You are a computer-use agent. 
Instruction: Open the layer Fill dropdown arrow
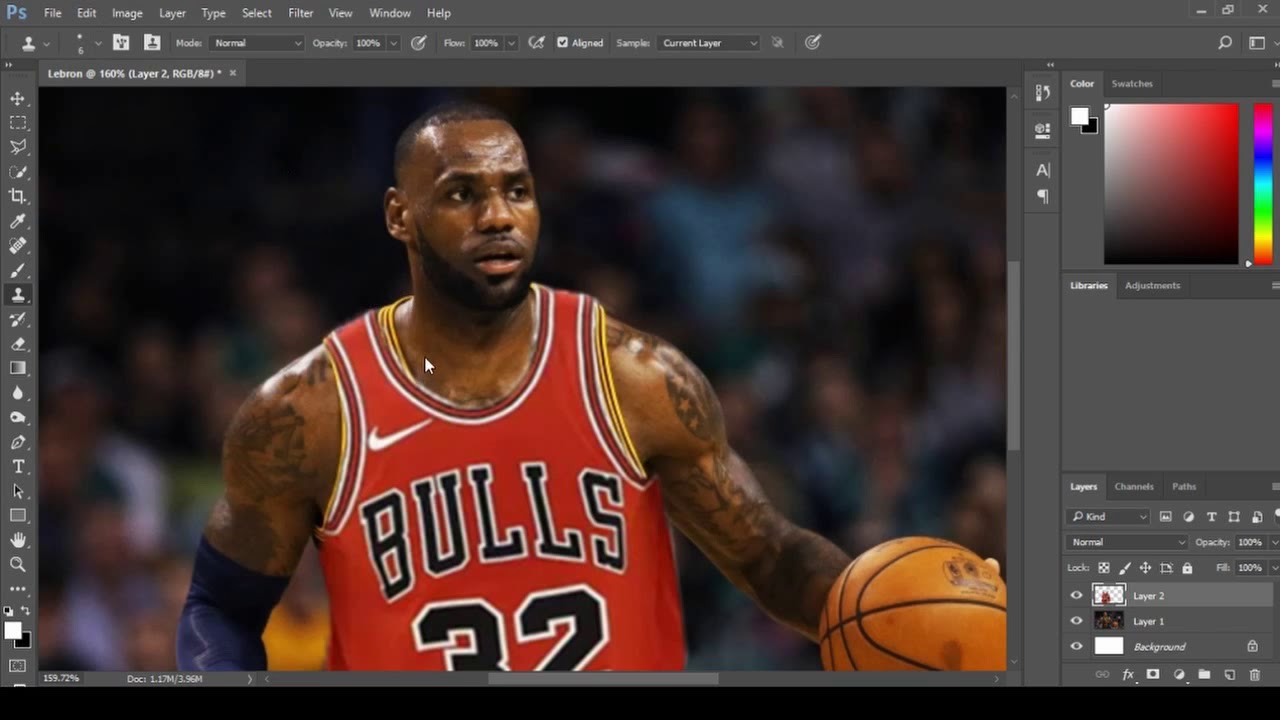click(1273, 568)
